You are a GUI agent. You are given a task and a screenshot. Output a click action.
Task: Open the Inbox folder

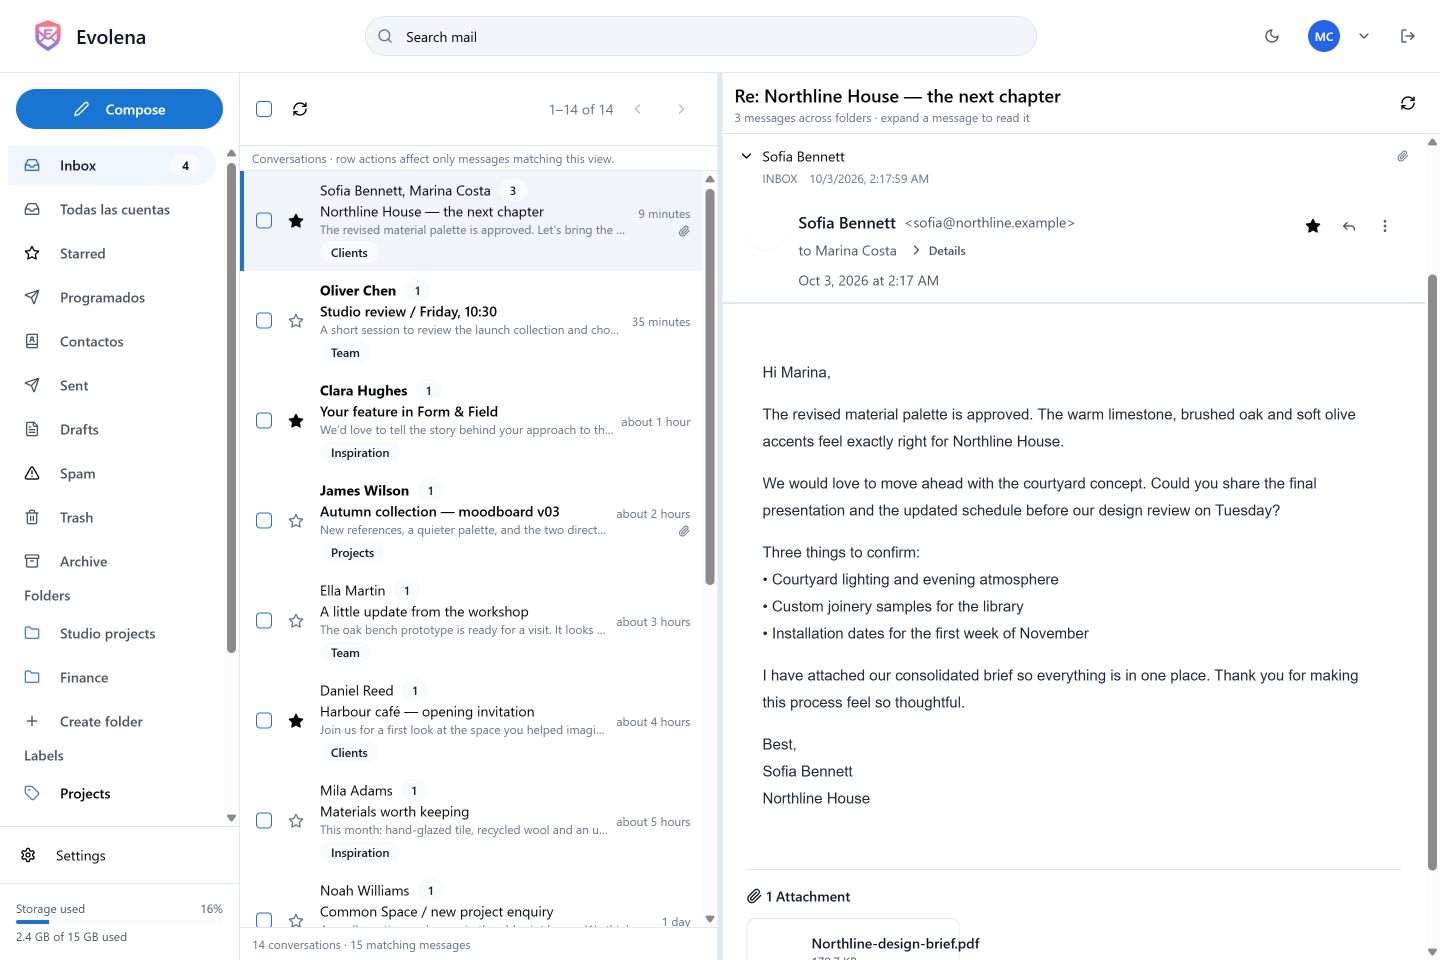(112, 166)
